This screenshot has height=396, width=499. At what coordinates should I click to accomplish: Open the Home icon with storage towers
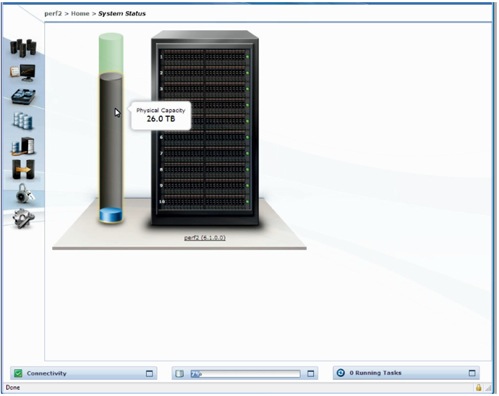click(x=23, y=47)
